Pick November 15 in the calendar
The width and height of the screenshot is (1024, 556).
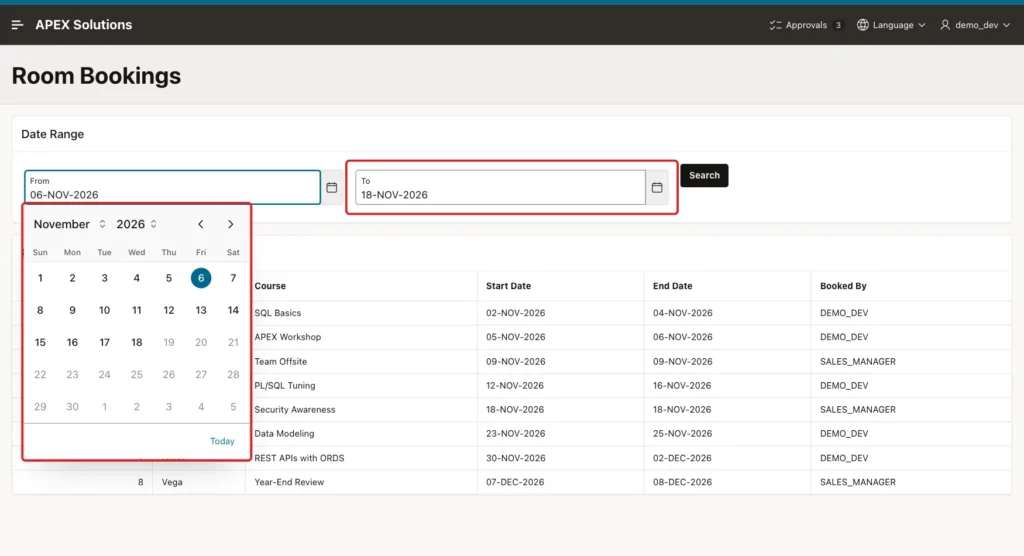coord(40,342)
